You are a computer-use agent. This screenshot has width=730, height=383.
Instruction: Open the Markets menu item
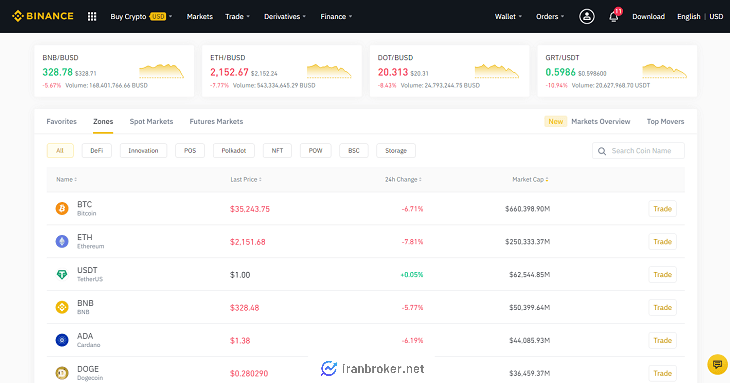coord(200,16)
